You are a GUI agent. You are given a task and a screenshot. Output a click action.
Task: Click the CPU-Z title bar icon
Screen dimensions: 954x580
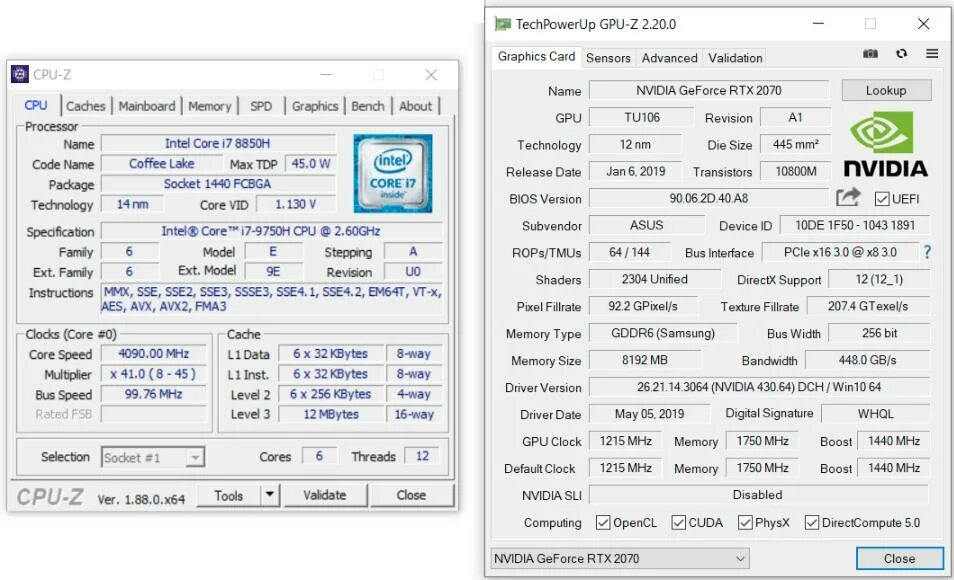[19, 74]
